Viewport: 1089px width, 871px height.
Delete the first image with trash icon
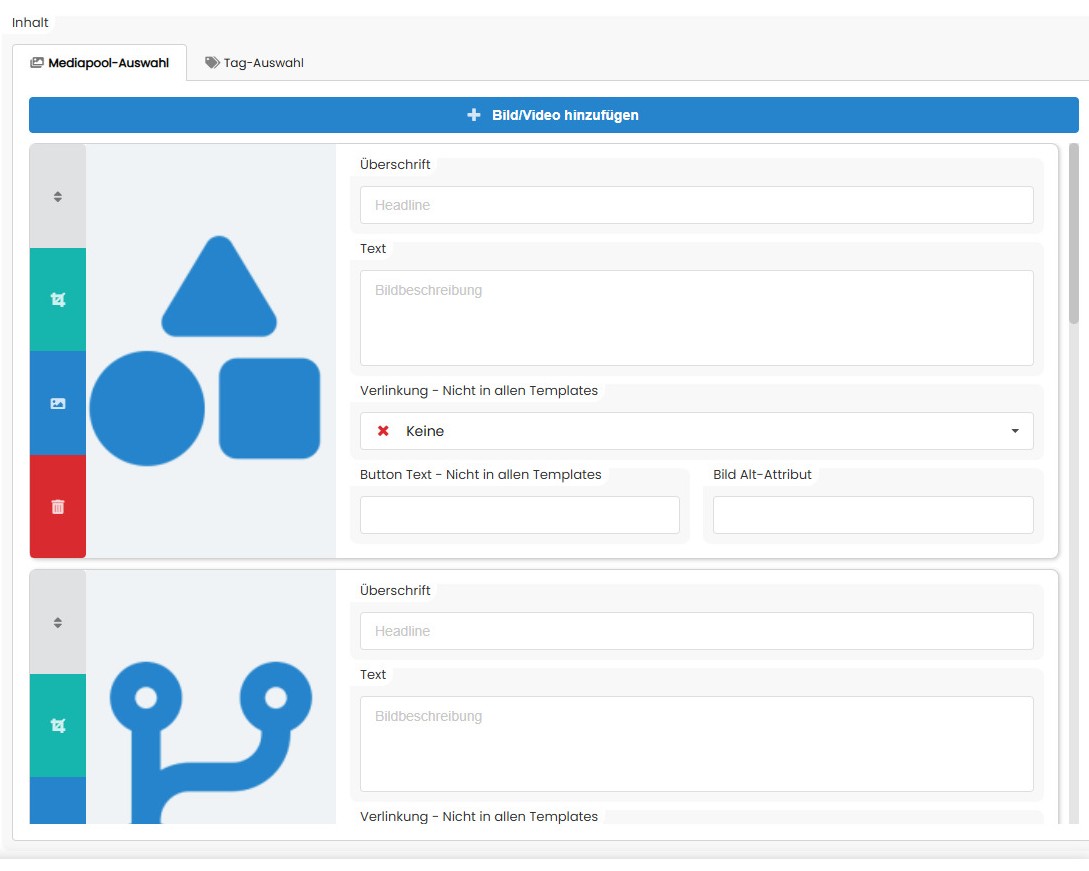point(58,506)
